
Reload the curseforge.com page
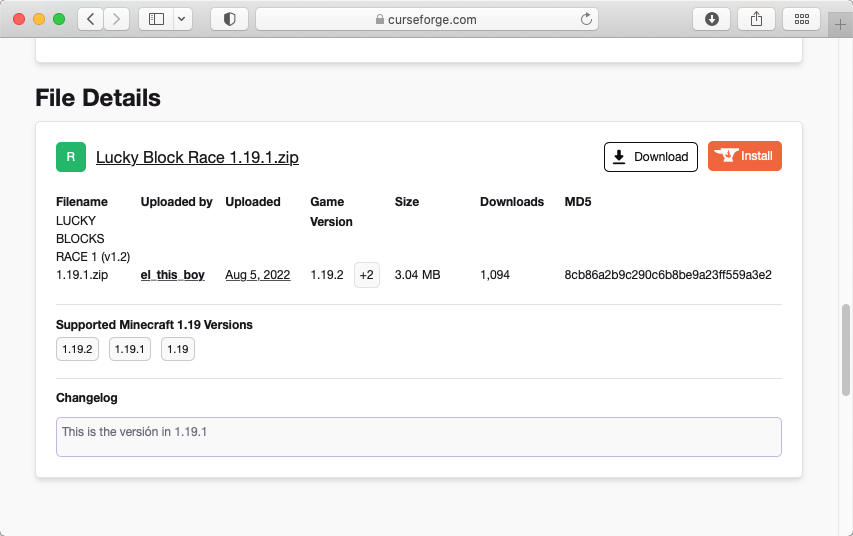tap(586, 20)
